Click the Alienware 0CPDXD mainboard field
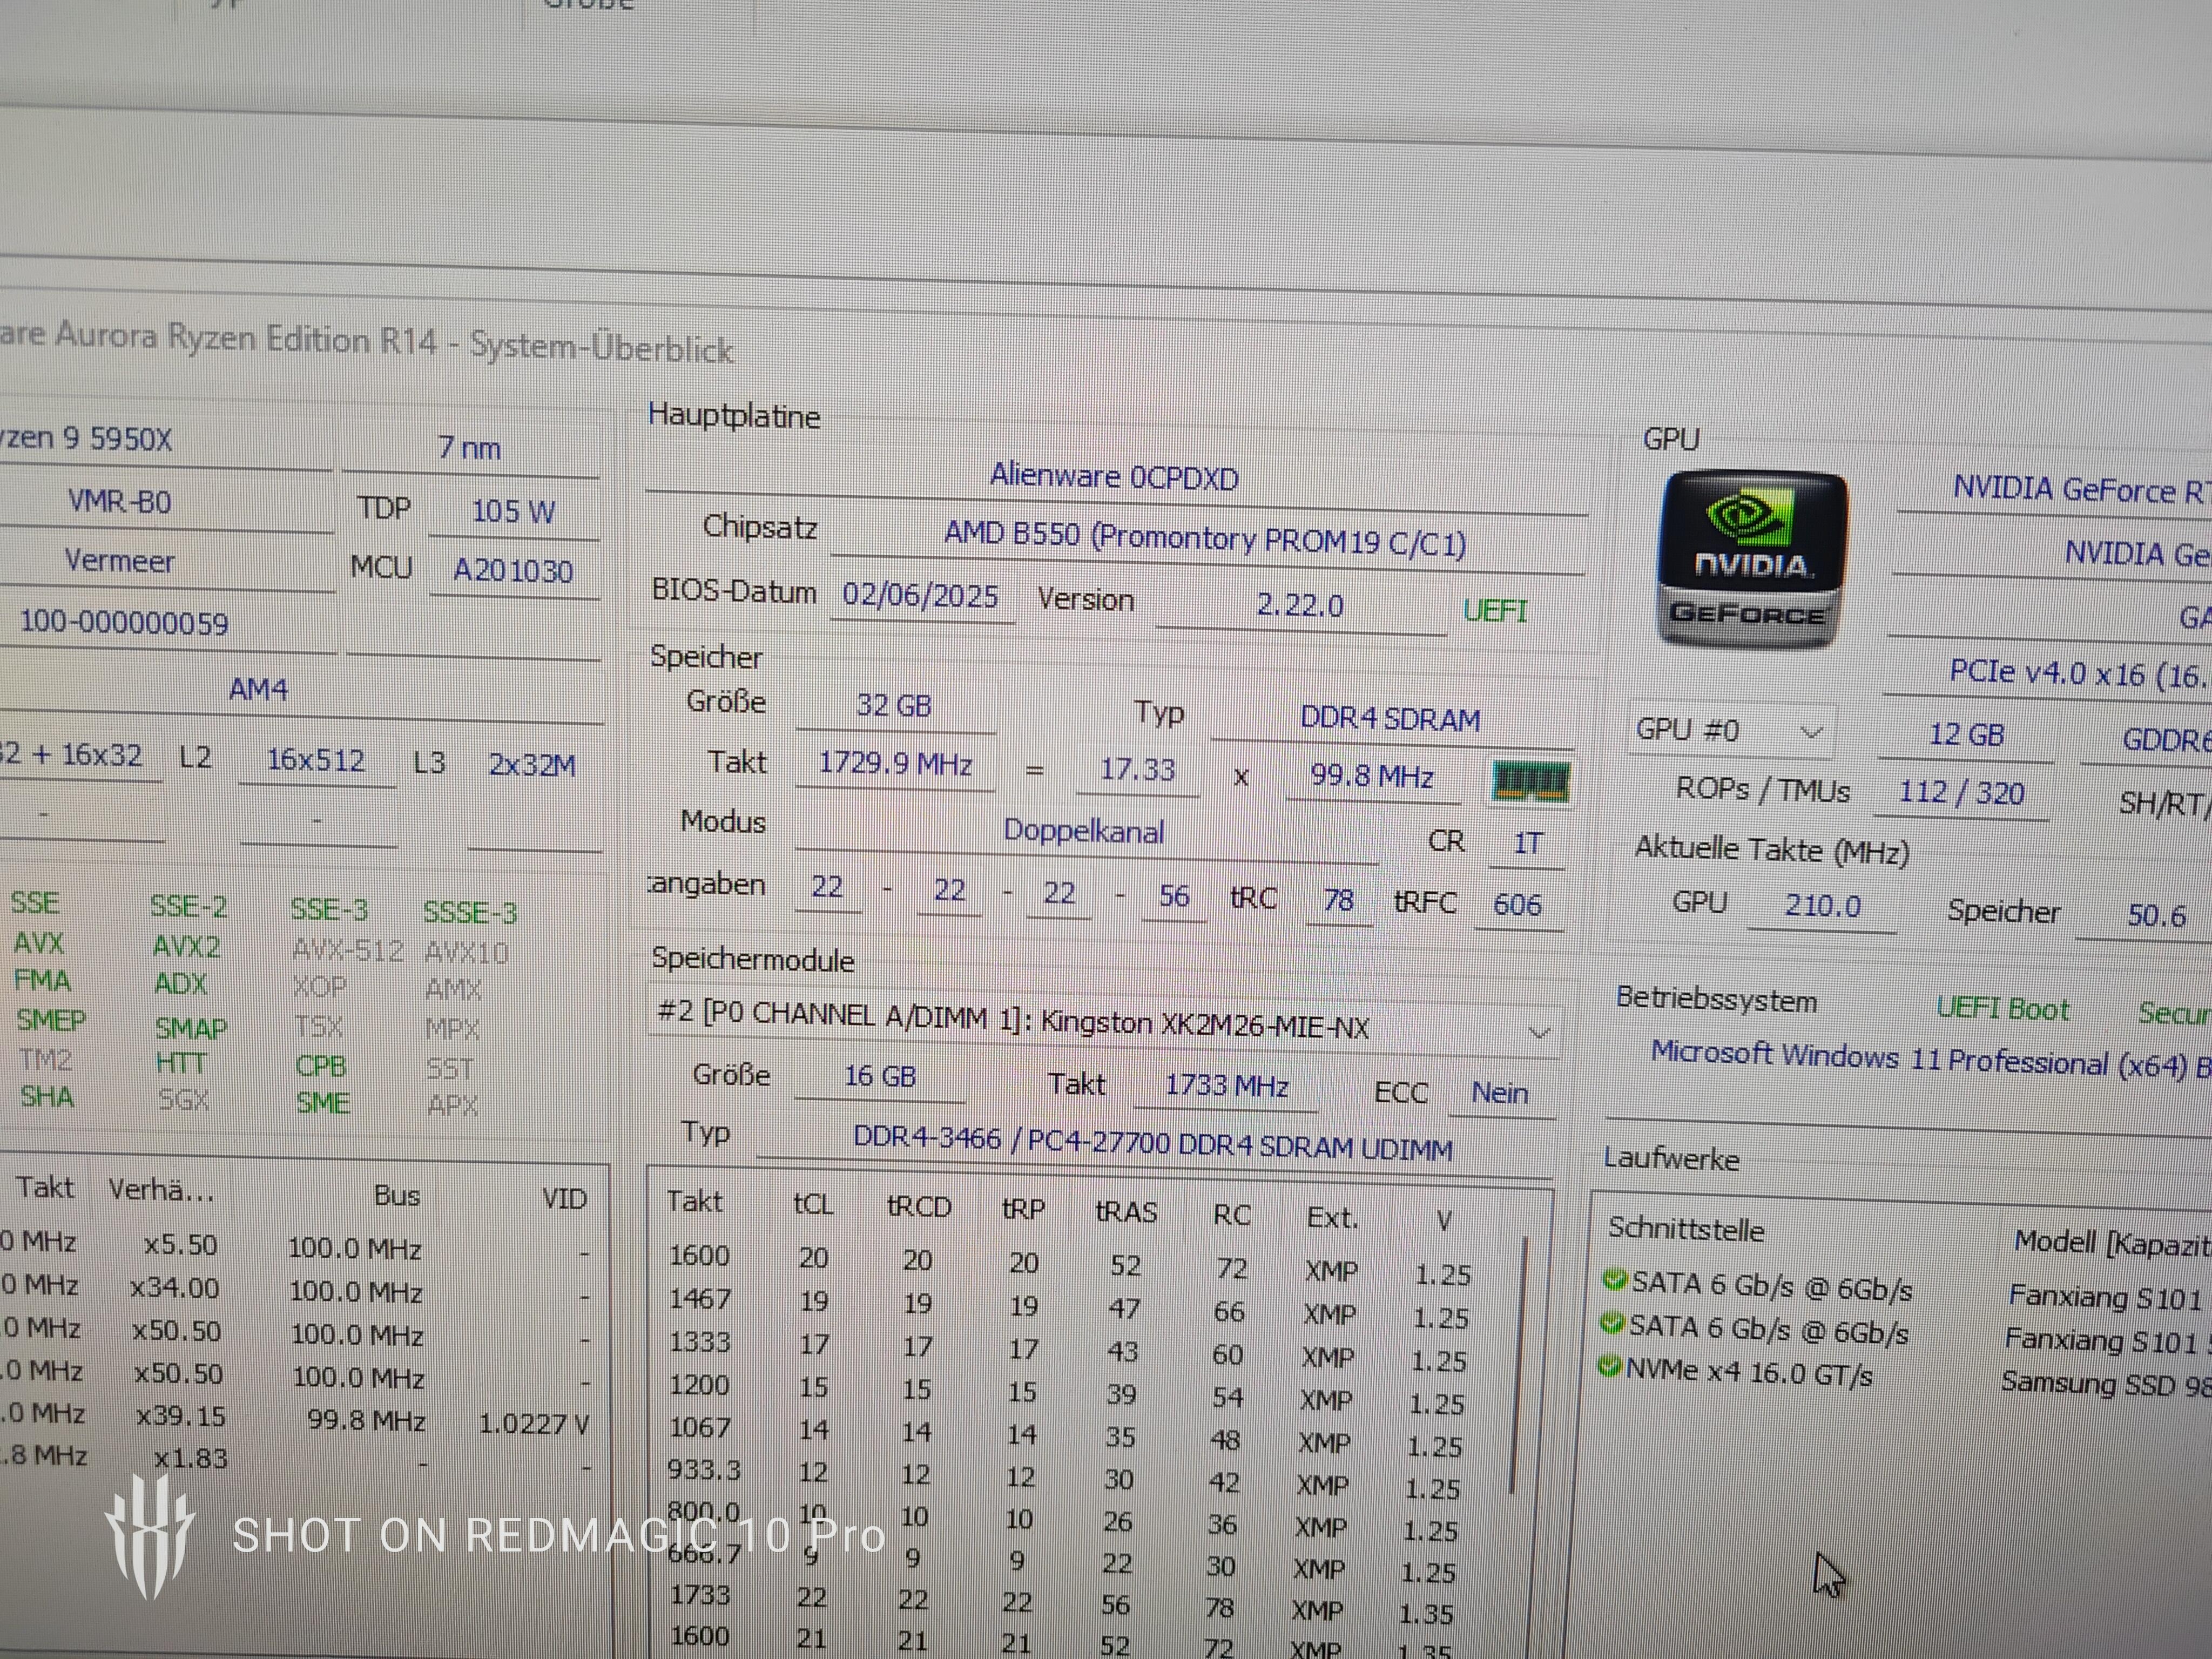The width and height of the screenshot is (2212, 1659). 1114,477
